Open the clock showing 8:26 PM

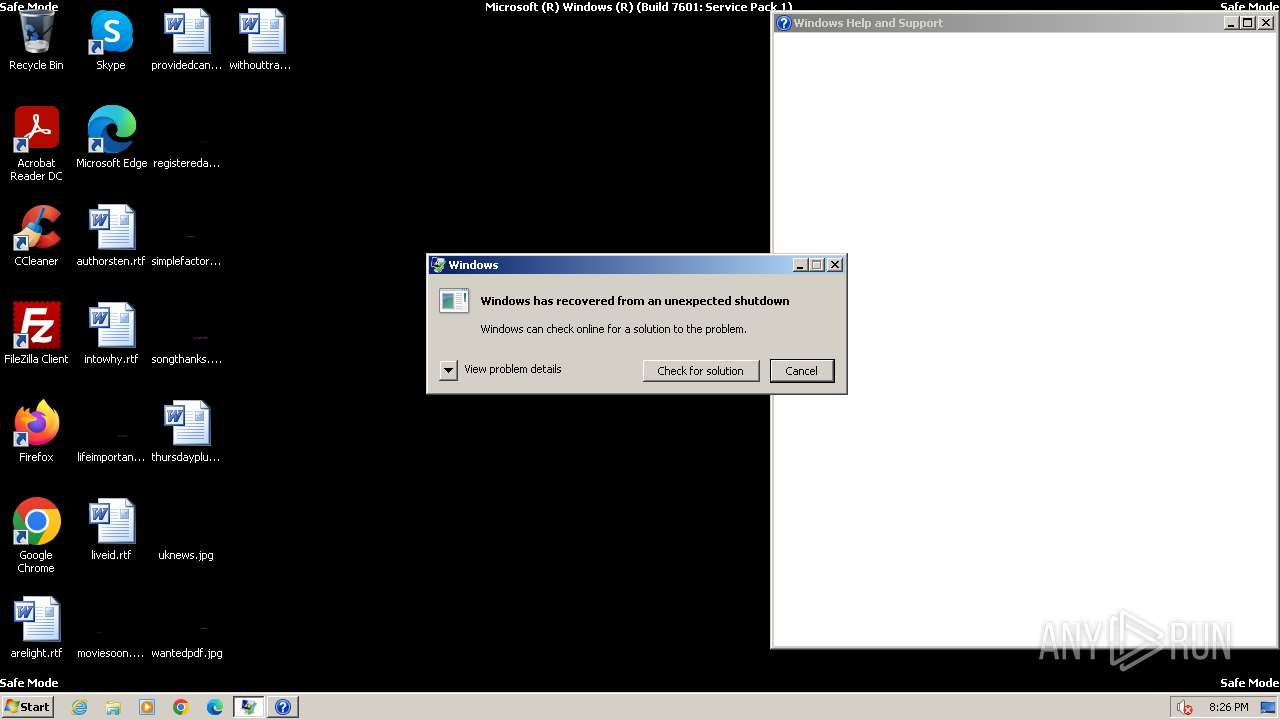click(x=1228, y=707)
